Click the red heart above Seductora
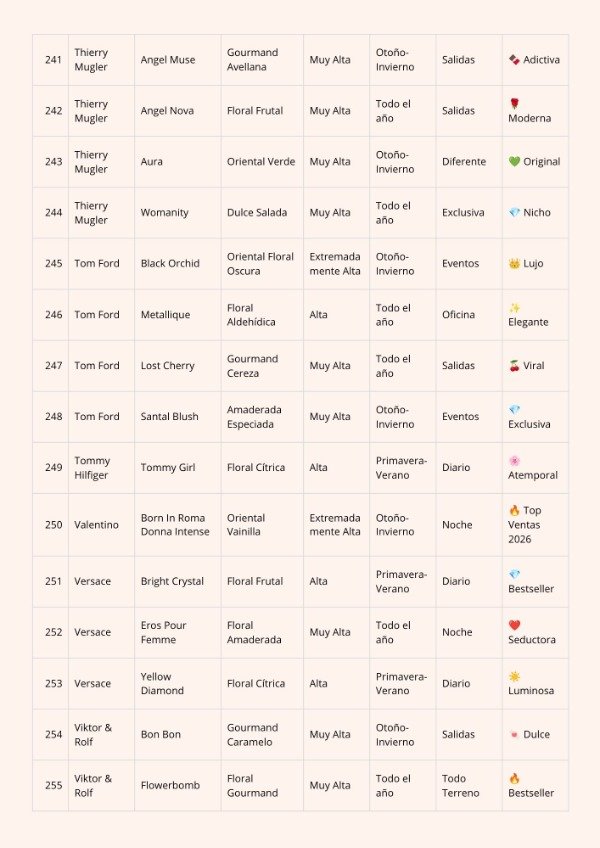 coord(514,625)
